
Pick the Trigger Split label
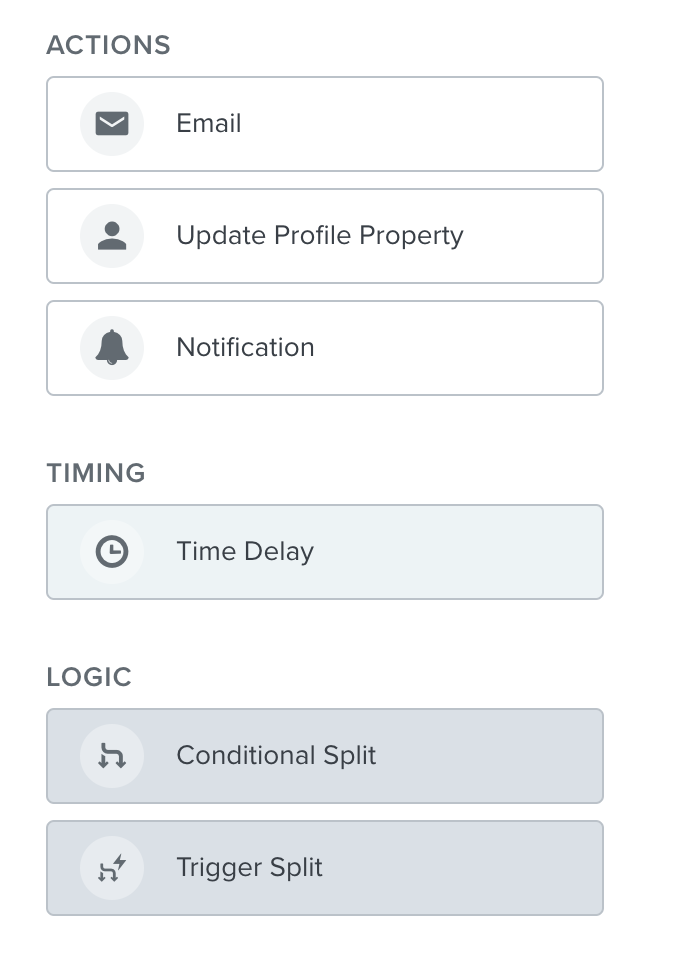pos(250,868)
